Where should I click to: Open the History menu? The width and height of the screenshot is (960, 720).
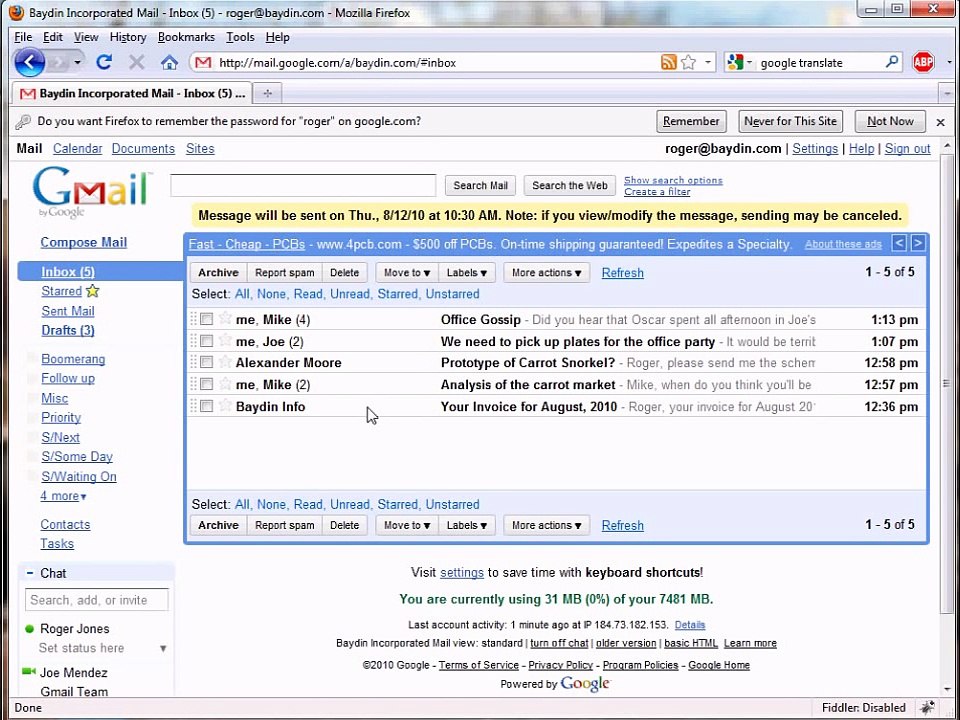(128, 37)
